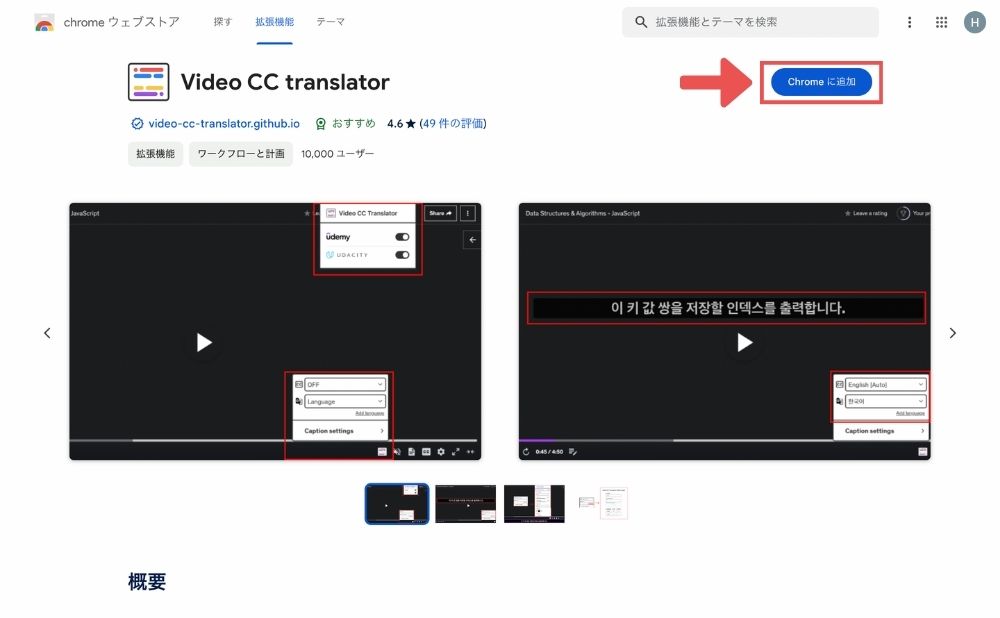Open the OFF caption dropdown in first preview
The image size is (1000, 618).
click(344, 385)
